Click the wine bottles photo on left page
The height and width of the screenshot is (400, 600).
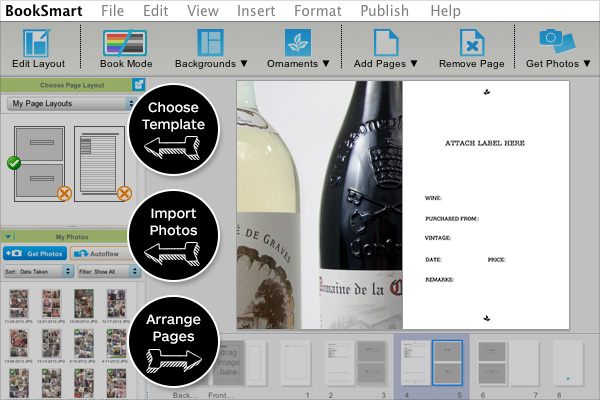tap(320, 205)
